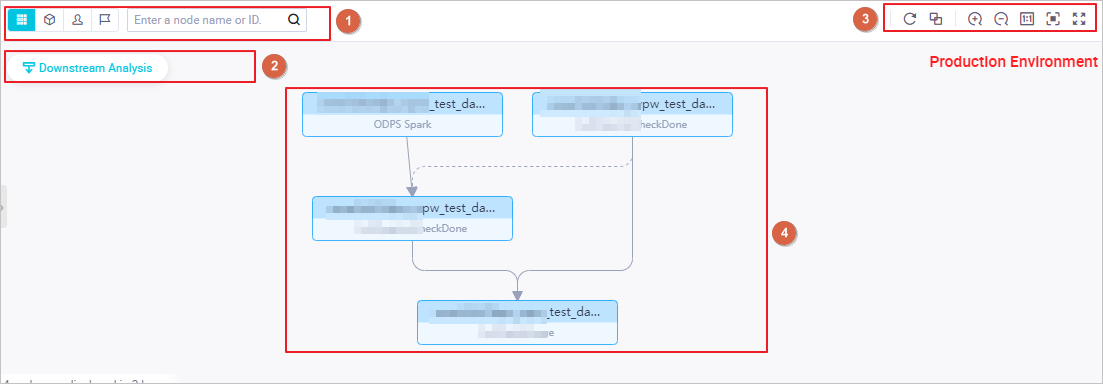1103x384 pixels.
Task: Select the middle pw_test_da CheckDone node
Action: click(412, 219)
